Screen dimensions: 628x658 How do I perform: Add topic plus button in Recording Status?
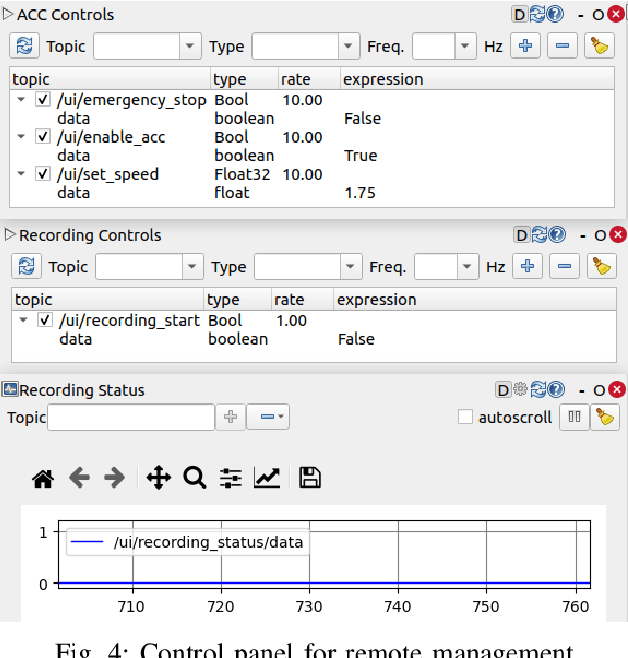[x=230, y=417]
